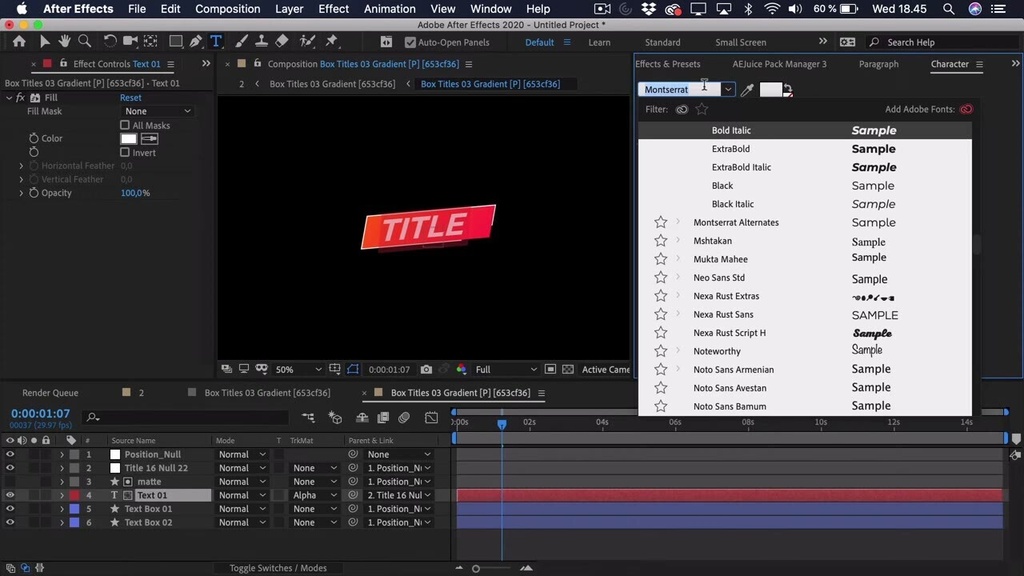1024x576 pixels.
Task: Select the Pen tool
Action: [195, 42]
